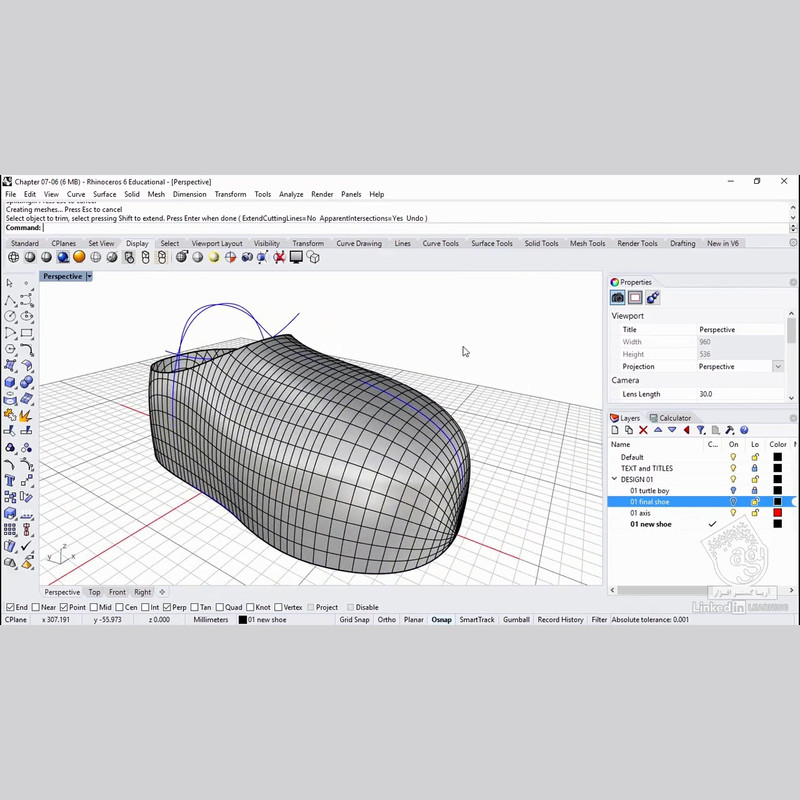
Task: Collapse the DESIGN 01 layer group
Action: 615,479
